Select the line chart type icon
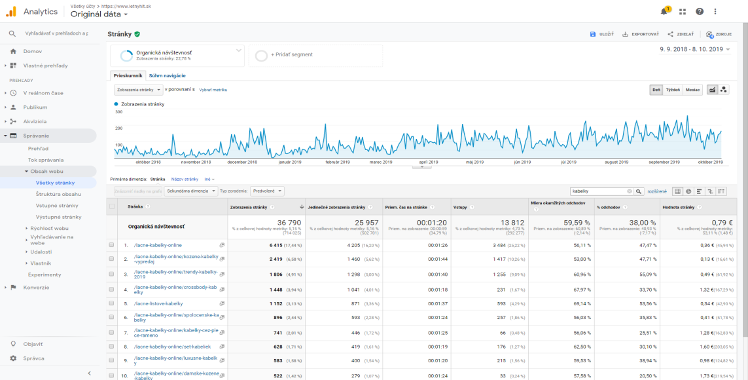This screenshot has height=380, width=748. pos(712,90)
